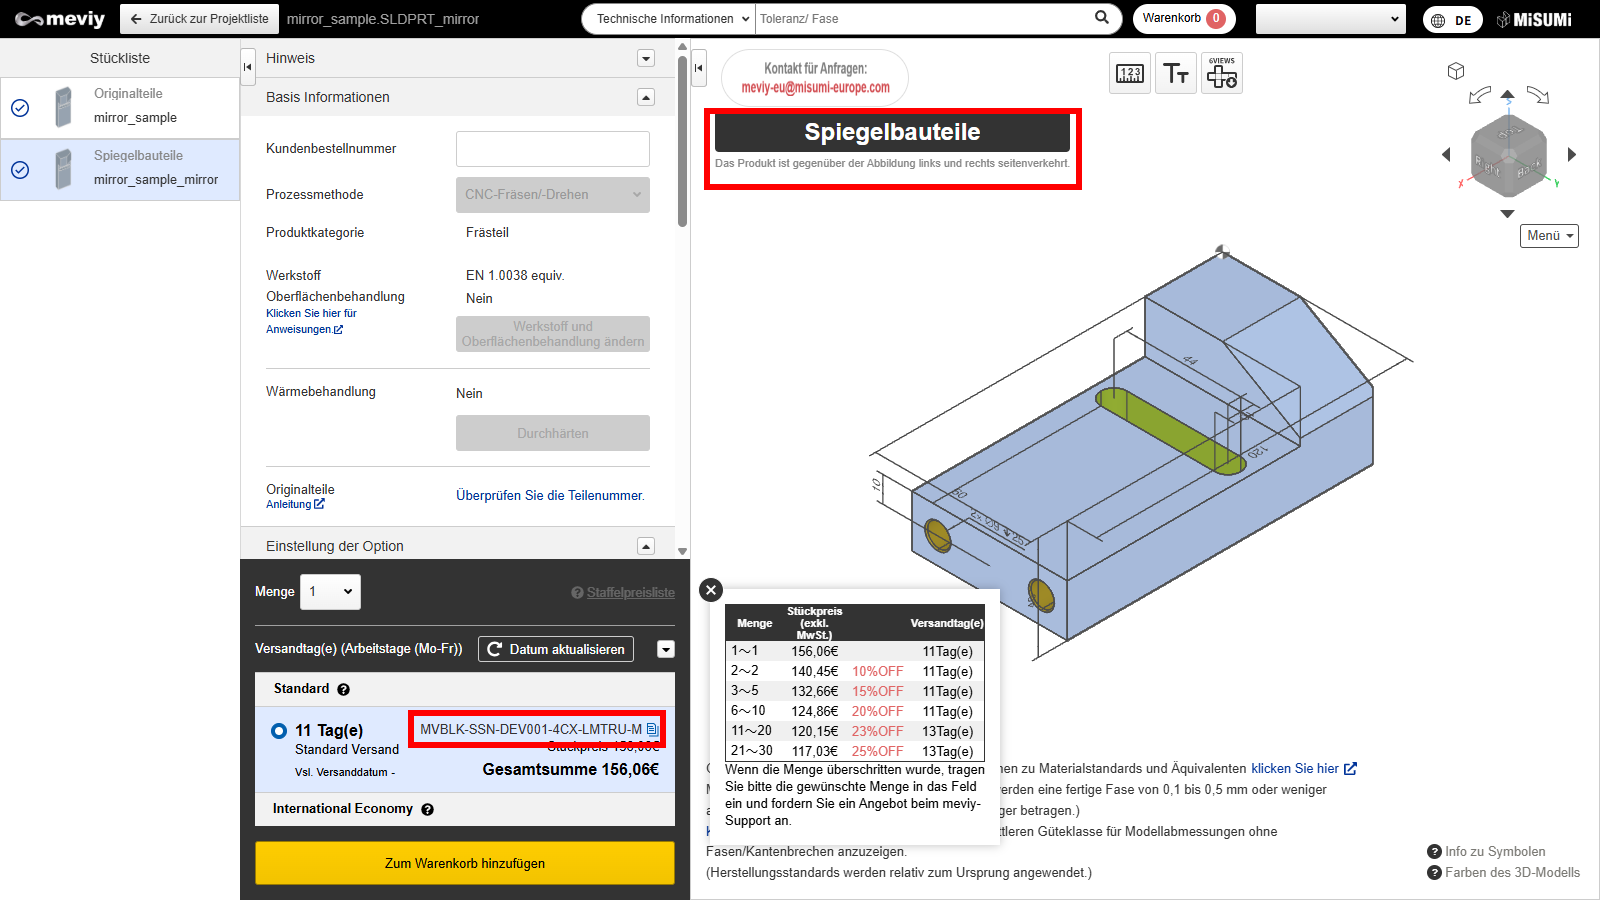The width and height of the screenshot is (1600, 900).
Task: Click the text size (Tt) icon
Action: 1176,74
